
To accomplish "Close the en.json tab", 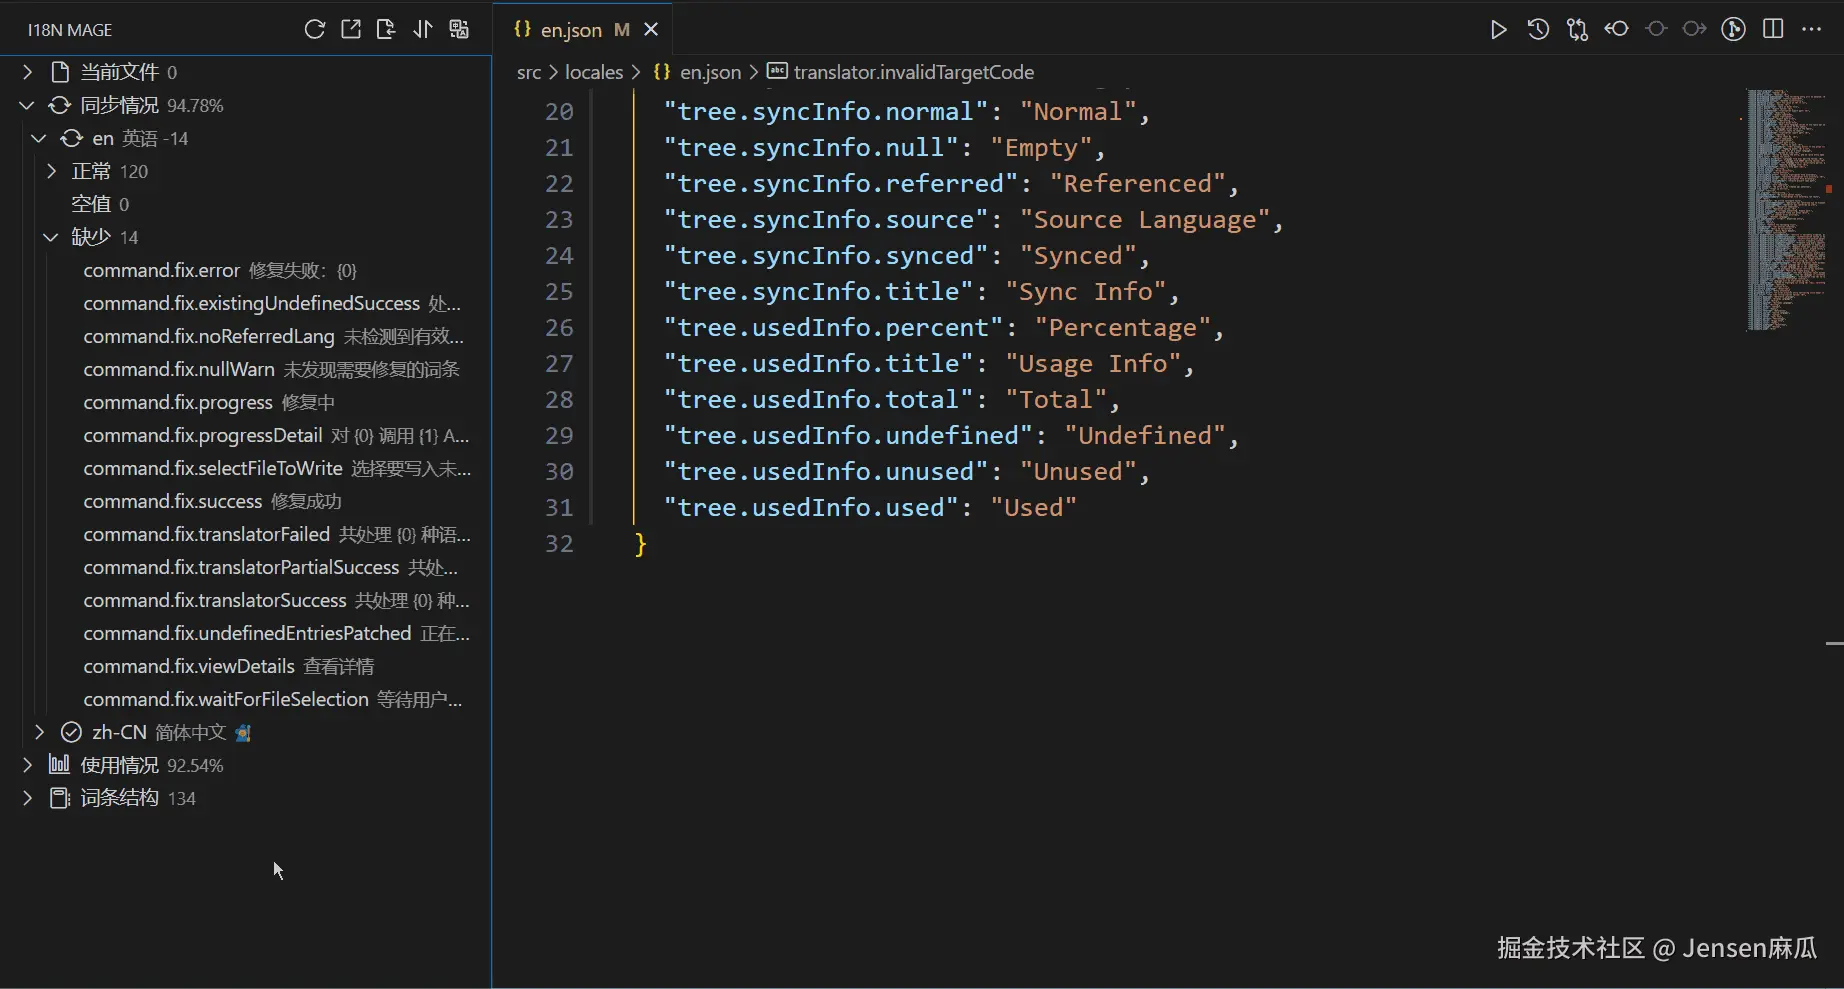I will point(651,30).
